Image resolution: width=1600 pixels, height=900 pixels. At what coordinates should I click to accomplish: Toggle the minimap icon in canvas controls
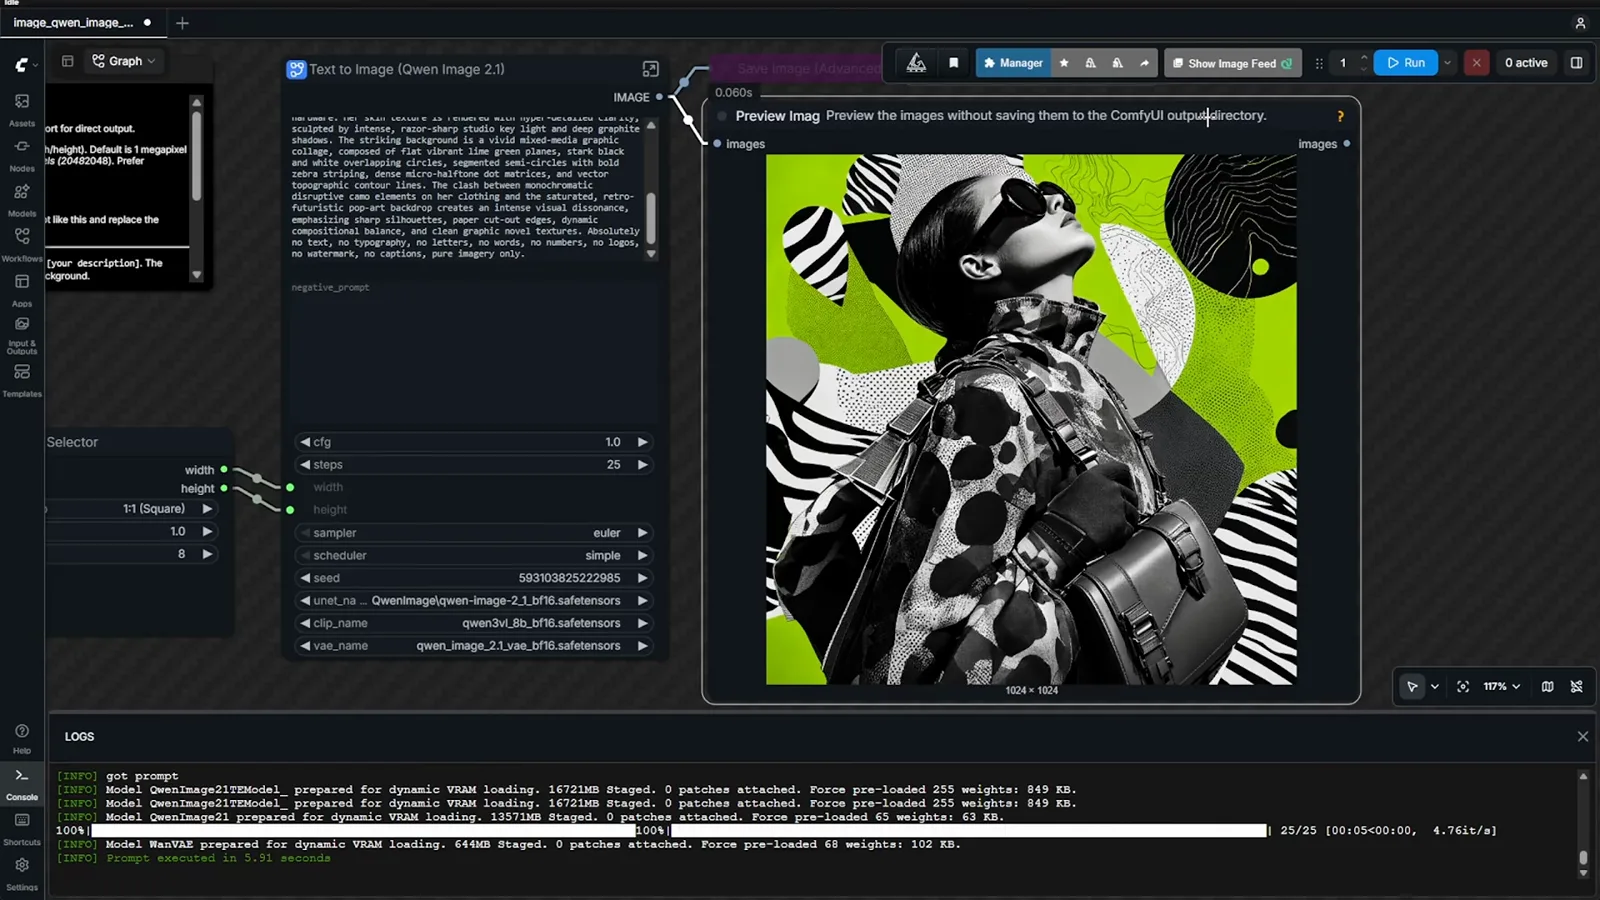tap(1547, 687)
